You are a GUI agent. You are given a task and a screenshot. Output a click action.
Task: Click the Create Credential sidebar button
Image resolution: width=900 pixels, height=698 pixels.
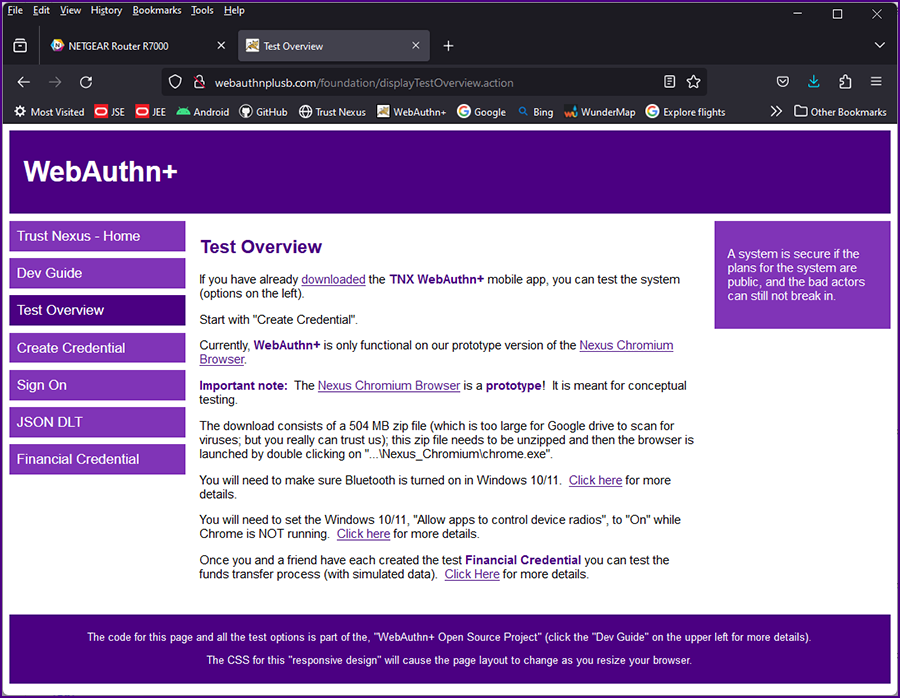pyautogui.click(x=97, y=348)
